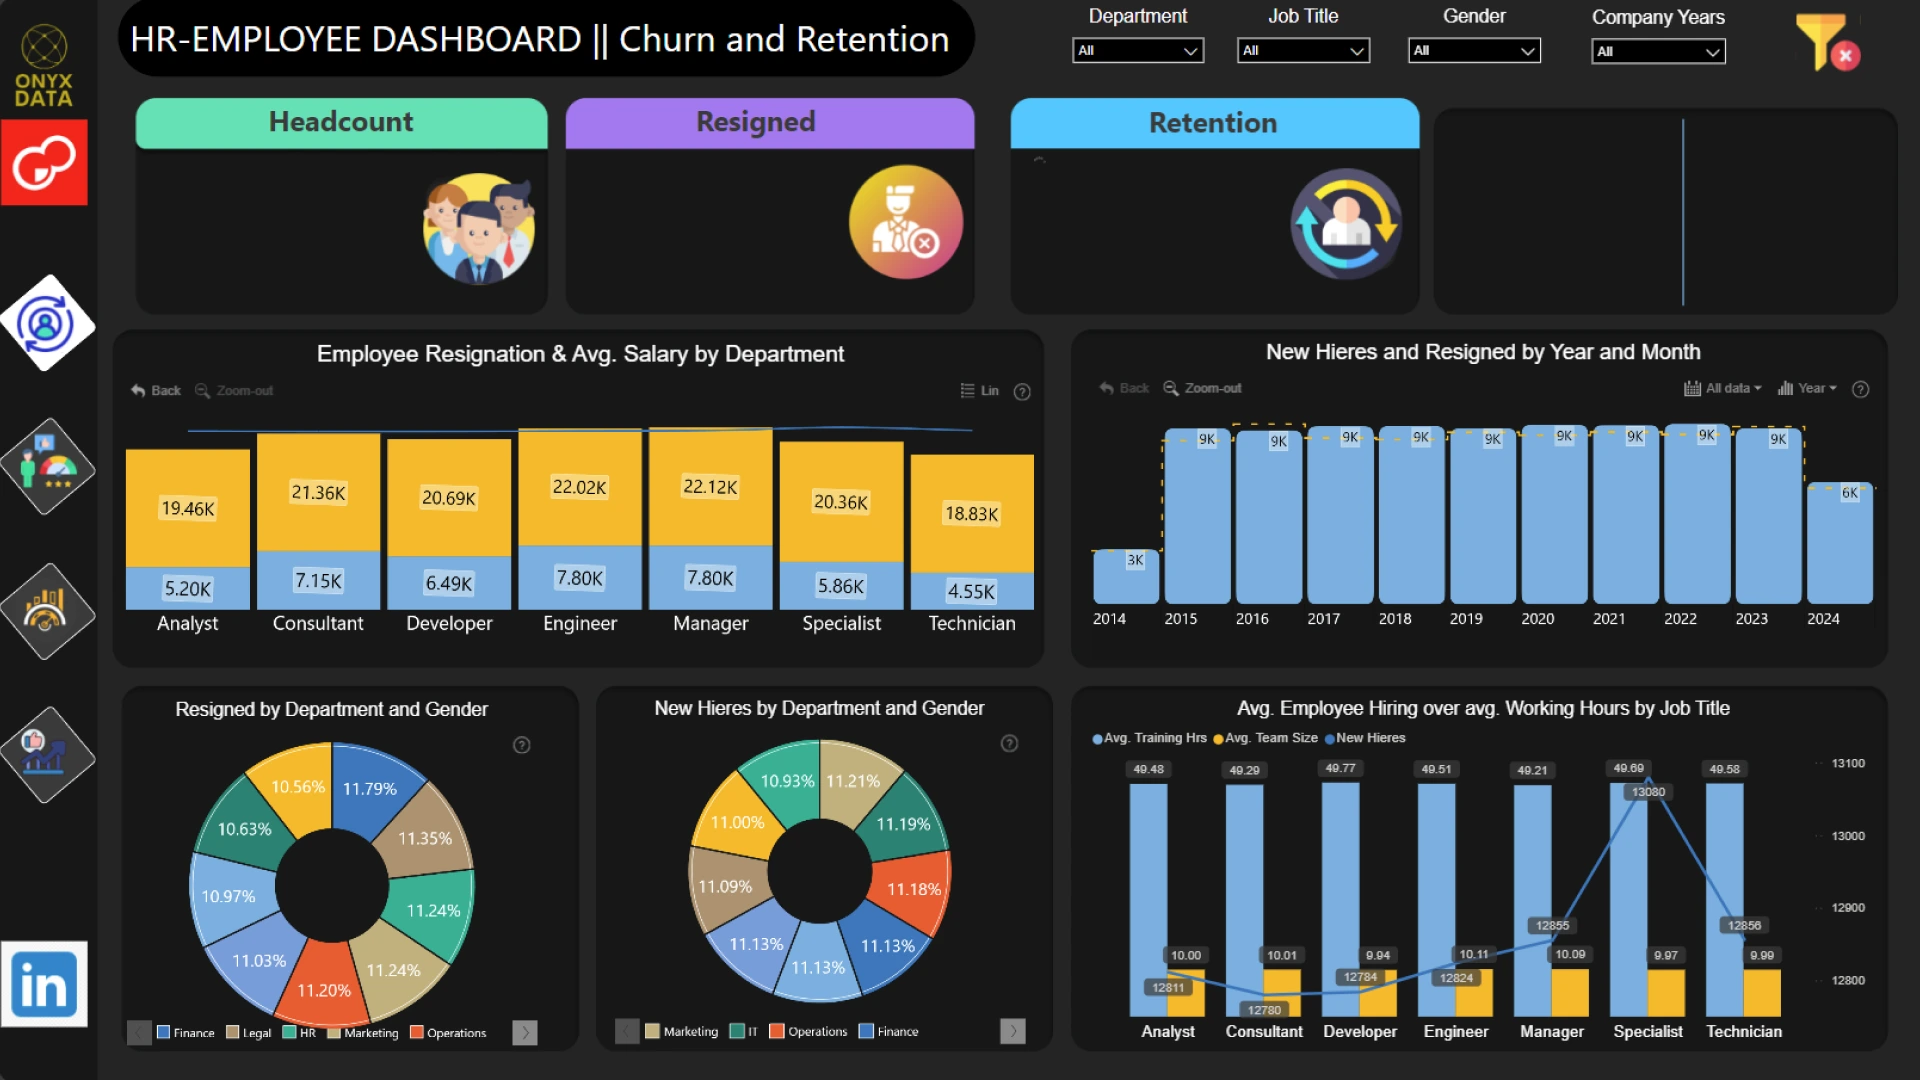
Task: Expand the Year granularity dropdown
Action: click(x=1807, y=388)
